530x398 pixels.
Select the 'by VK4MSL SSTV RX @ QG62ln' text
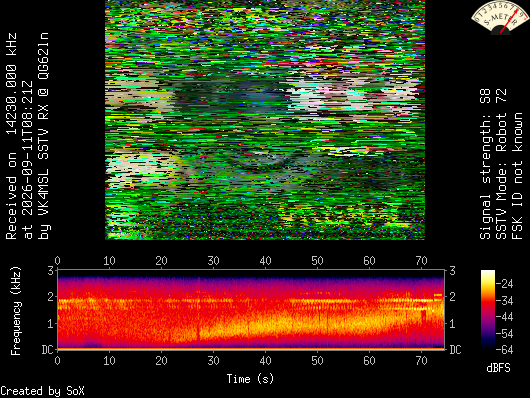coord(44,136)
